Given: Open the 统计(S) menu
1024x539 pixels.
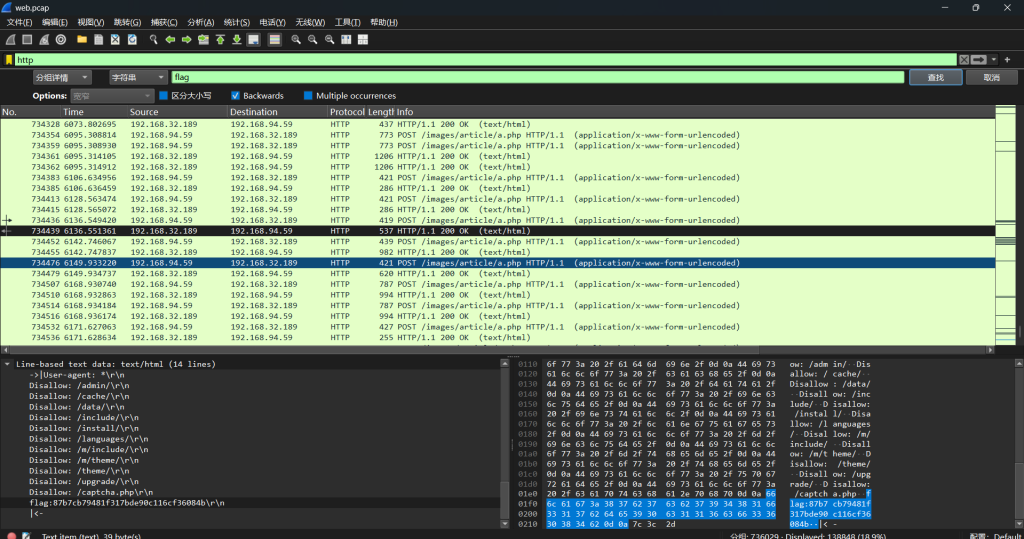Looking at the screenshot, I should [236, 22].
